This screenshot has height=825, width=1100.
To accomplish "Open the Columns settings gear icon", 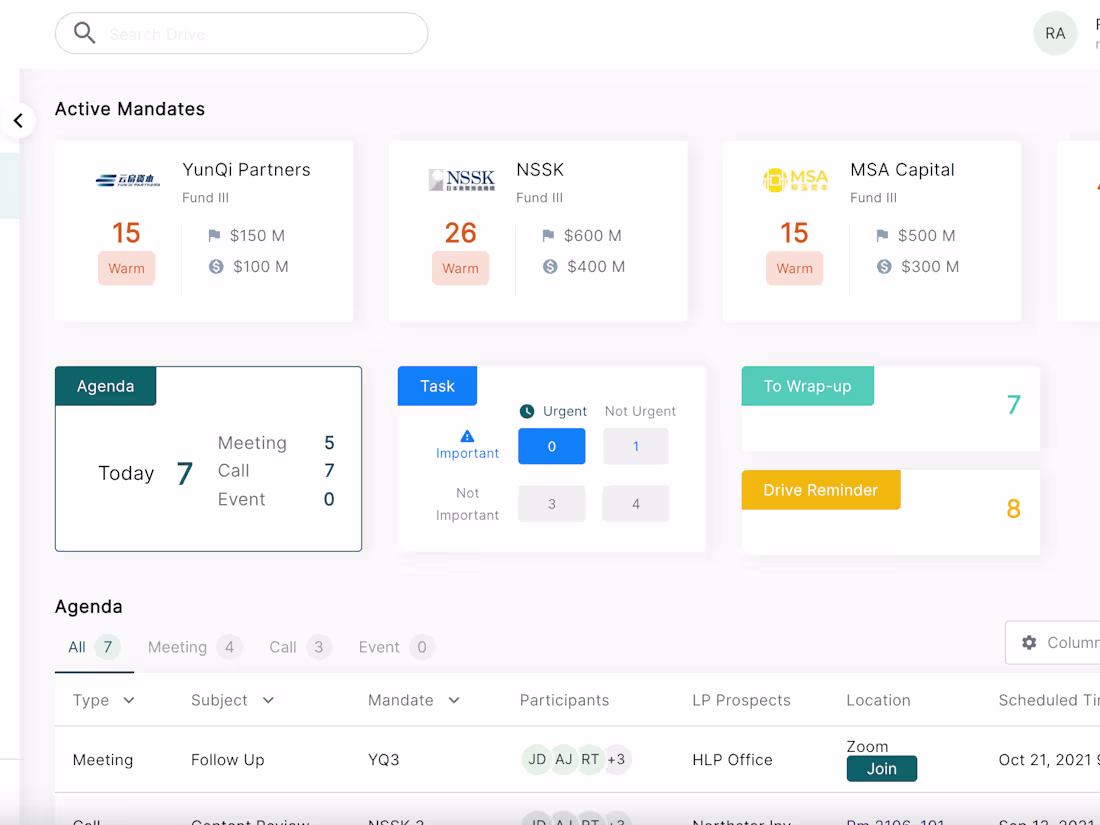I will tap(1030, 642).
